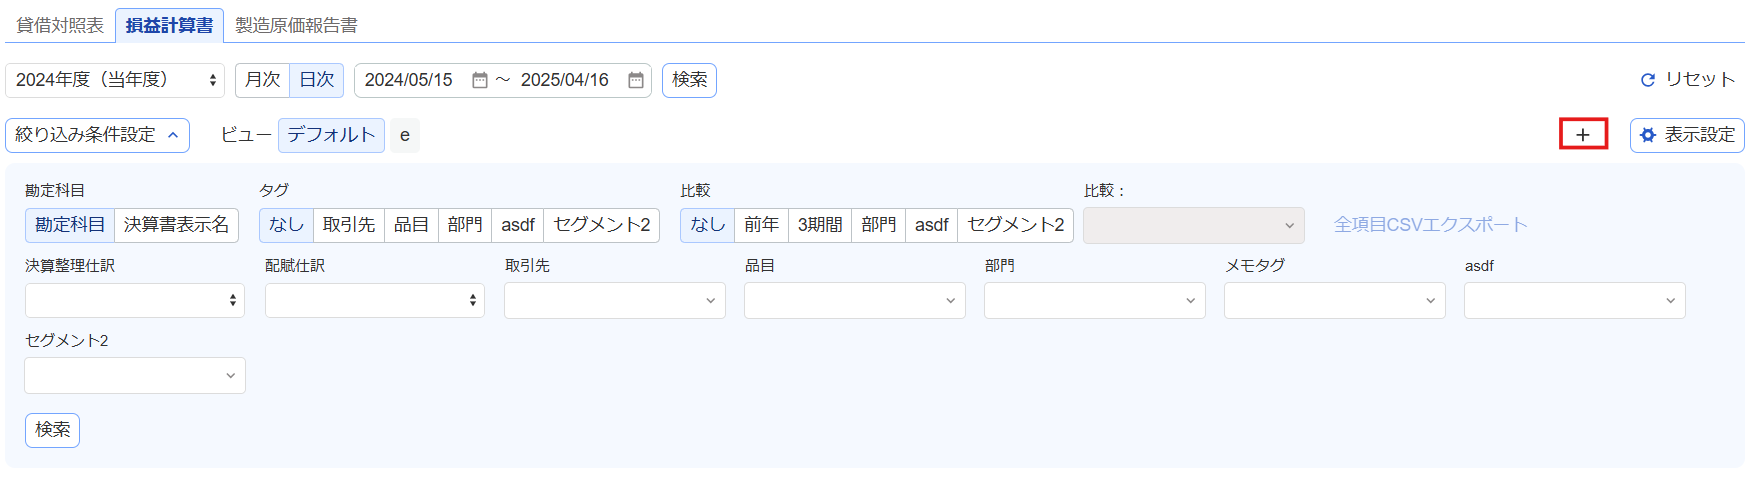Open the asdf filter dropdown
The image size is (1762, 477).
[1575, 300]
